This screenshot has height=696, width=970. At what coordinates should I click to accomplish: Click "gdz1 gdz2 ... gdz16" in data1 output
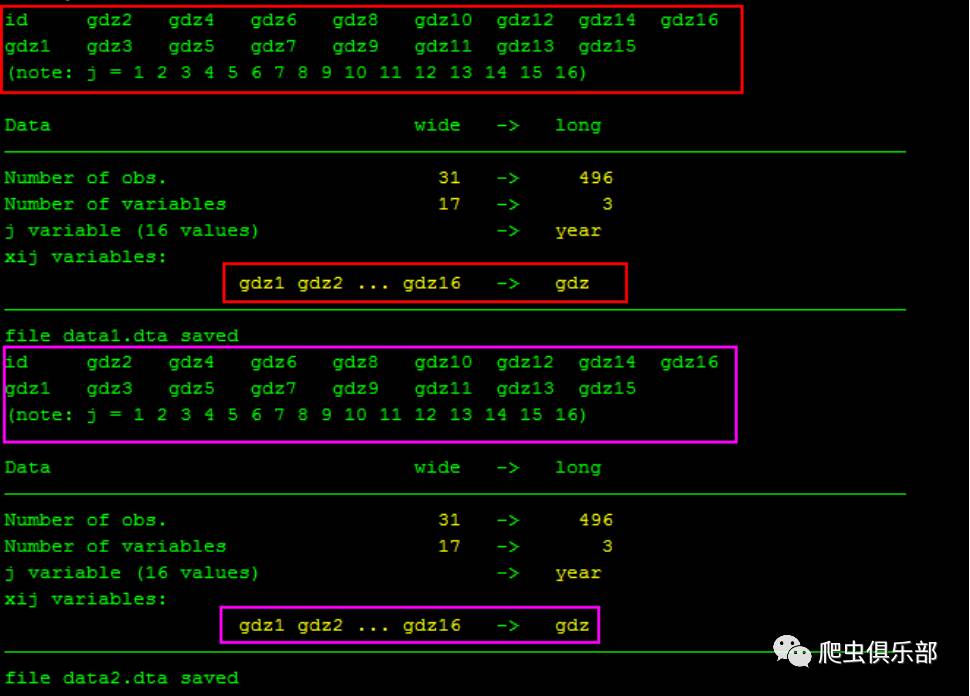point(350,283)
